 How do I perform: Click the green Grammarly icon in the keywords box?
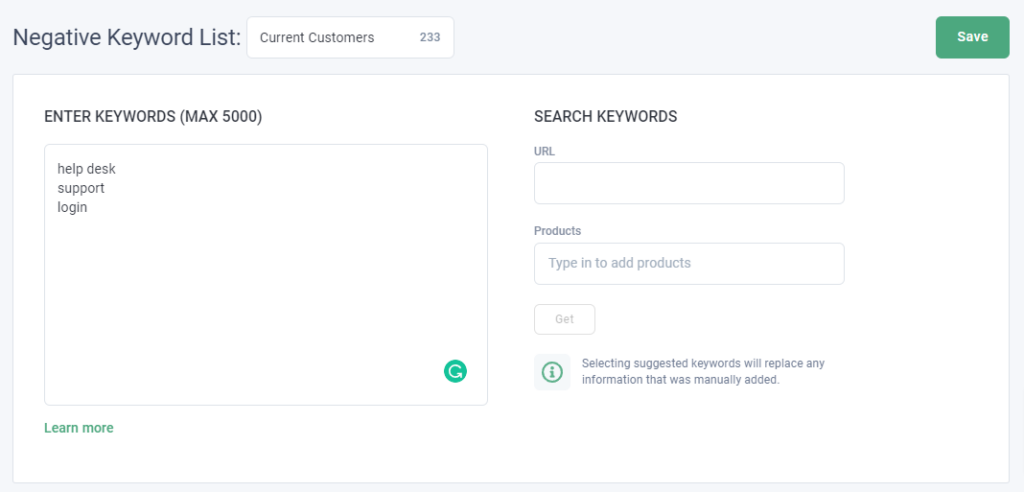[x=455, y=371]
